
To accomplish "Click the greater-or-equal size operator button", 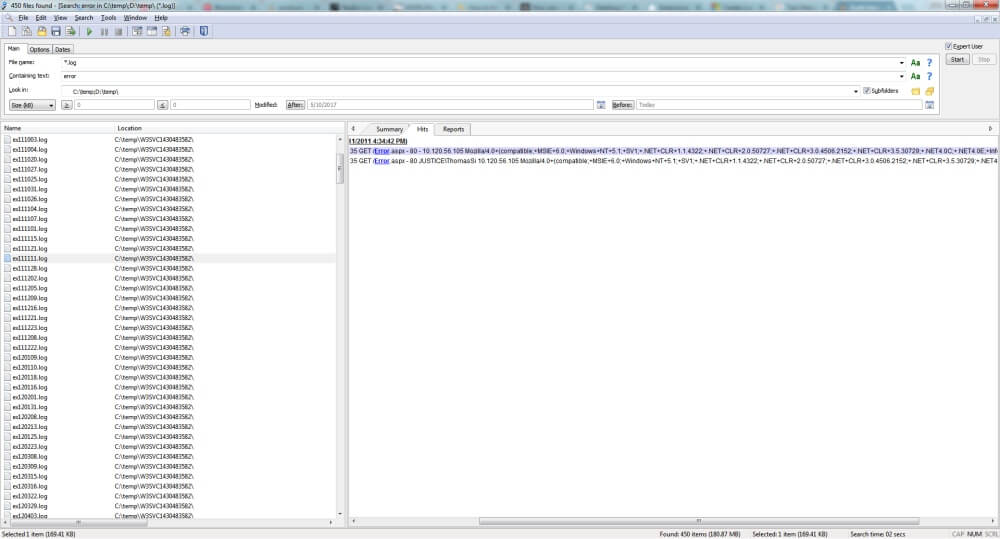I will tap(66, 105).
